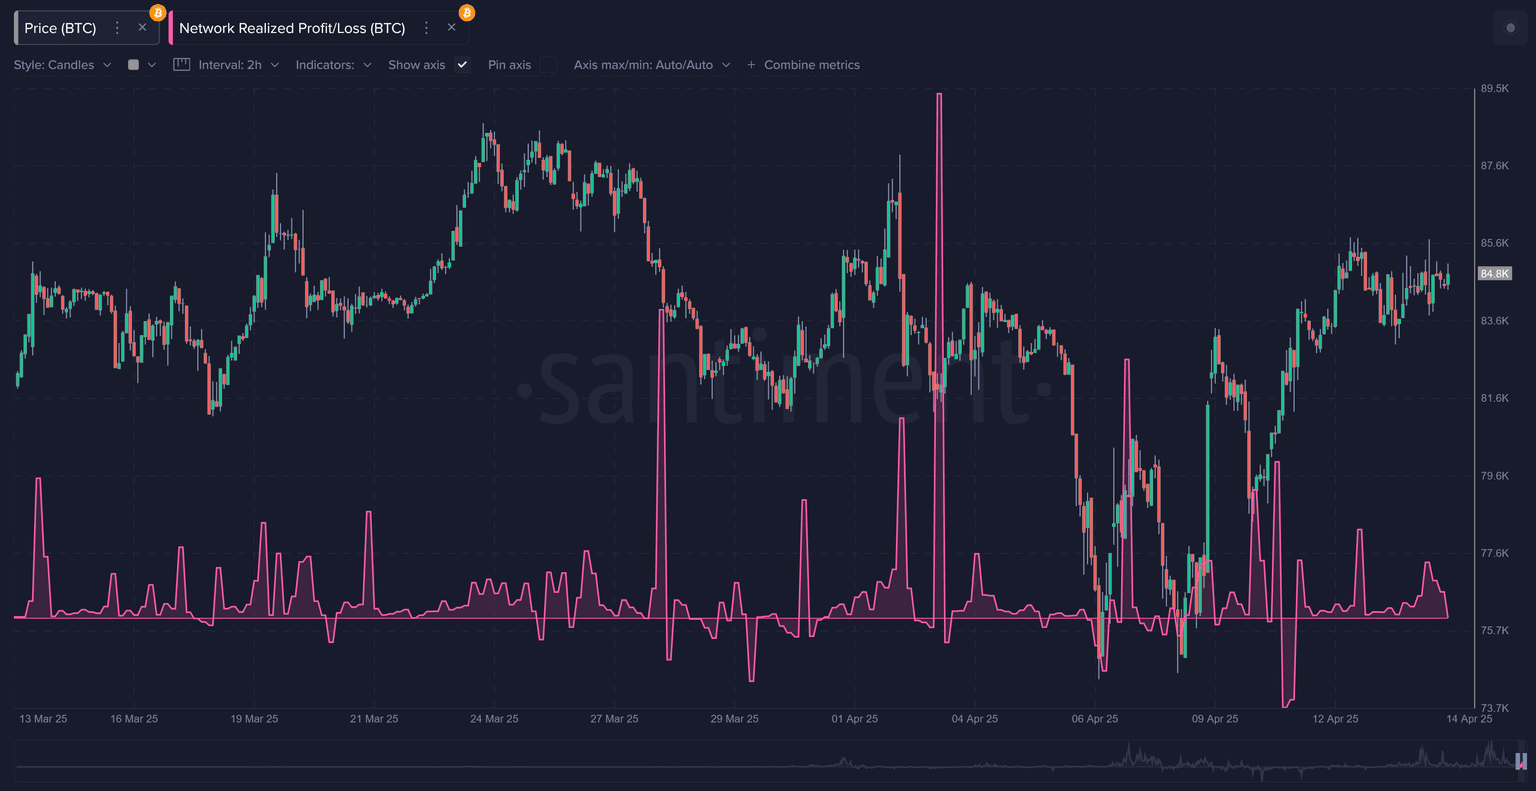Click the round button at top right

(1510, 28)
